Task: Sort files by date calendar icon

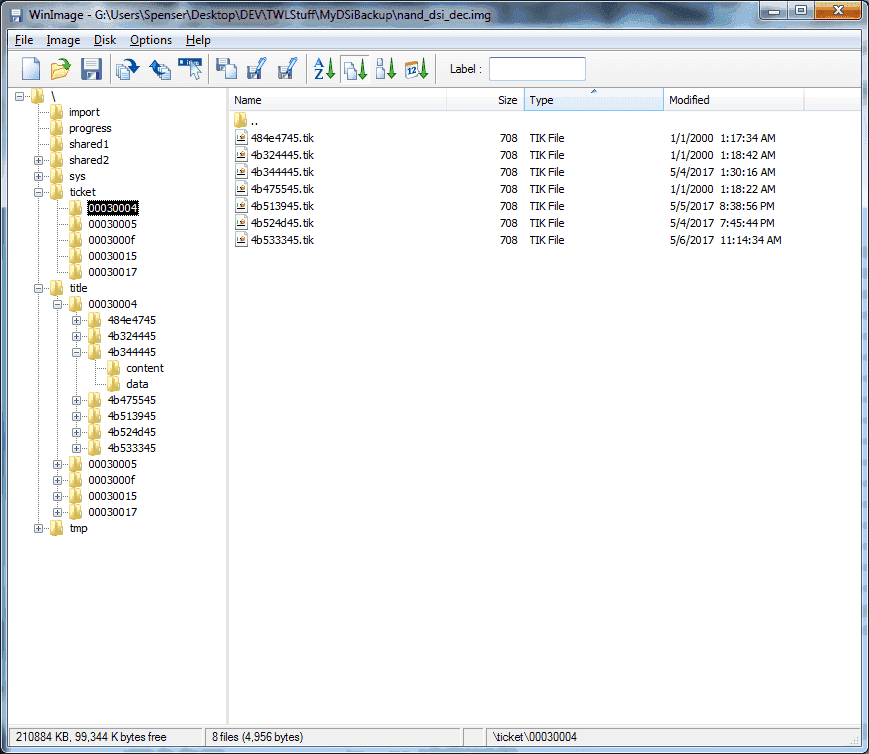Action: coord(417,69)
